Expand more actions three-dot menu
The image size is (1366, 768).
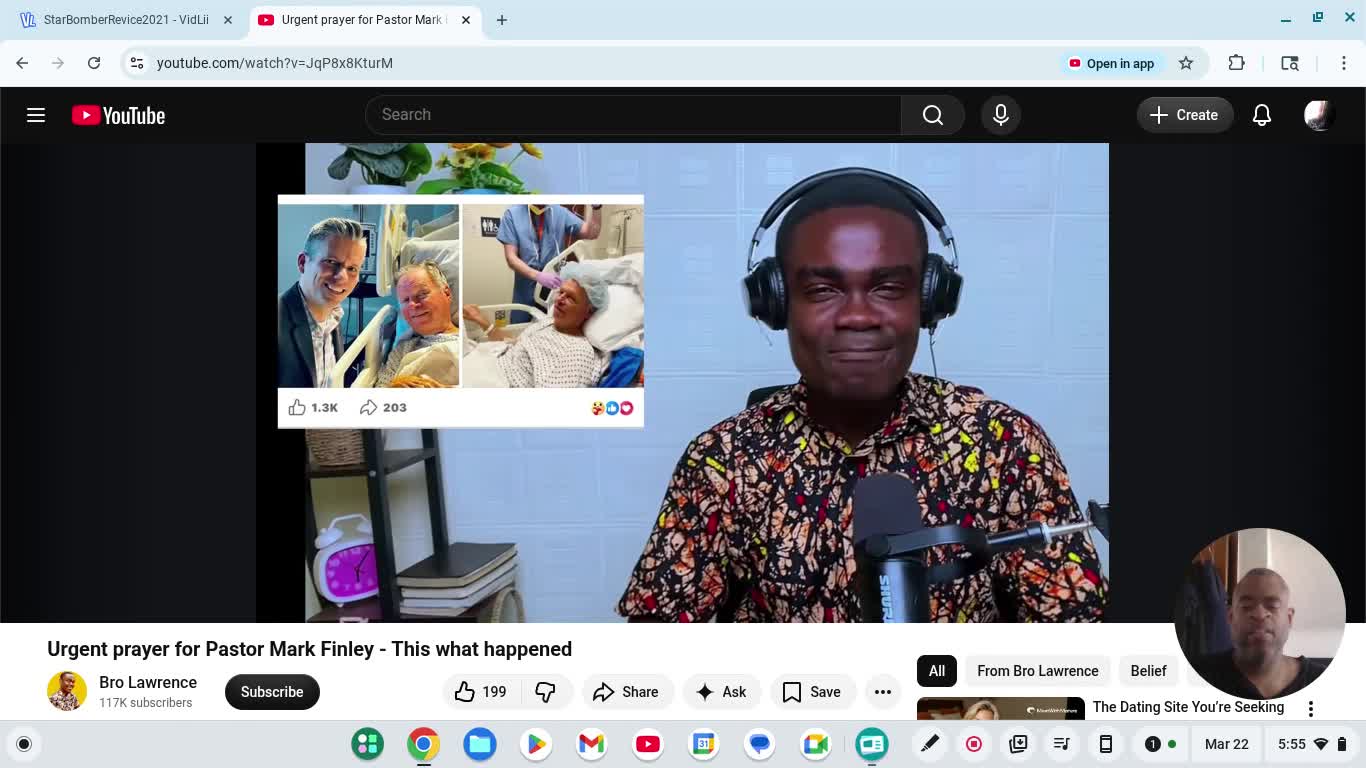coord(882,692)
